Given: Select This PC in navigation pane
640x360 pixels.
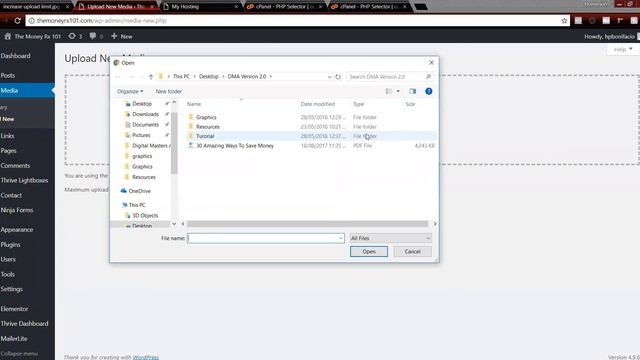Looking at the screenshot, I should tap(137, 205).
